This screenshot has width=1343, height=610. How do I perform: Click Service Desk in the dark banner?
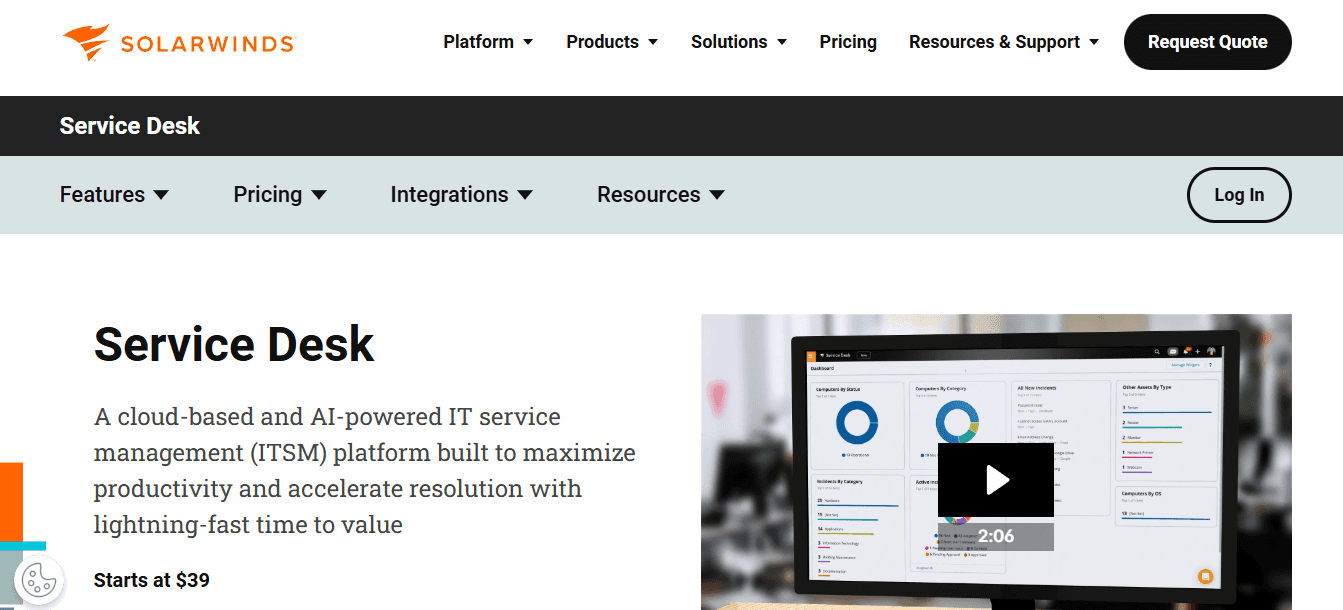pyautogui.click(x=129, y=126)
